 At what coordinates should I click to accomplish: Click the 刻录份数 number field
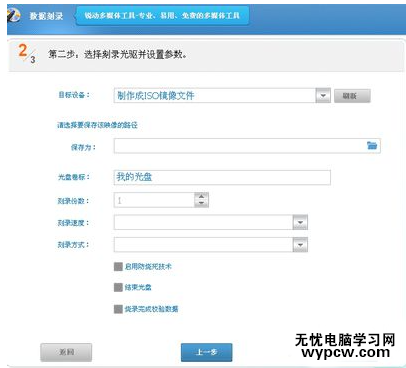154,200
